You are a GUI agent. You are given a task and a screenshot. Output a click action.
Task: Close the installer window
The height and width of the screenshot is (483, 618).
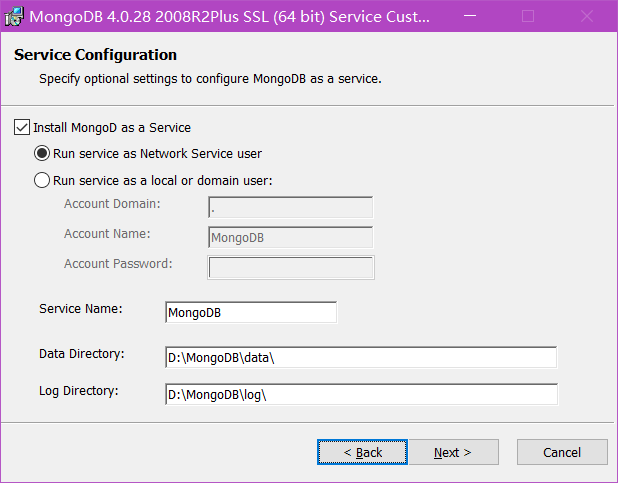(587, 16)
